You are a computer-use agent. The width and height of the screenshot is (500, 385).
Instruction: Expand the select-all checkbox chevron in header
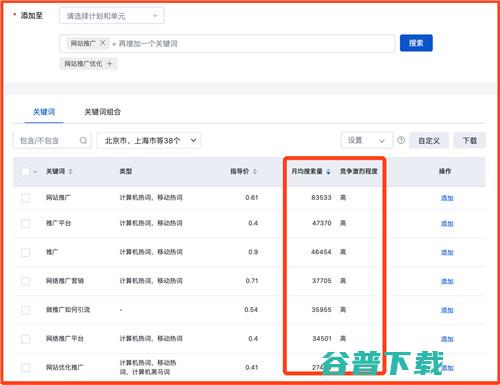pyautogui.click(x=35, y=172)
